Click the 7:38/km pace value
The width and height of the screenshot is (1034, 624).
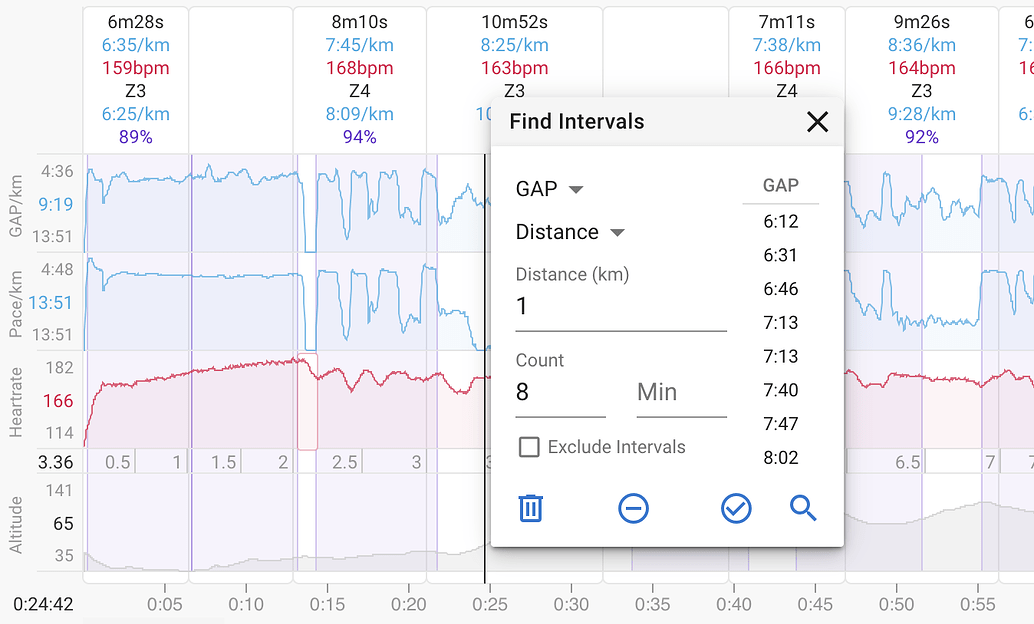(x=787, y=45)
